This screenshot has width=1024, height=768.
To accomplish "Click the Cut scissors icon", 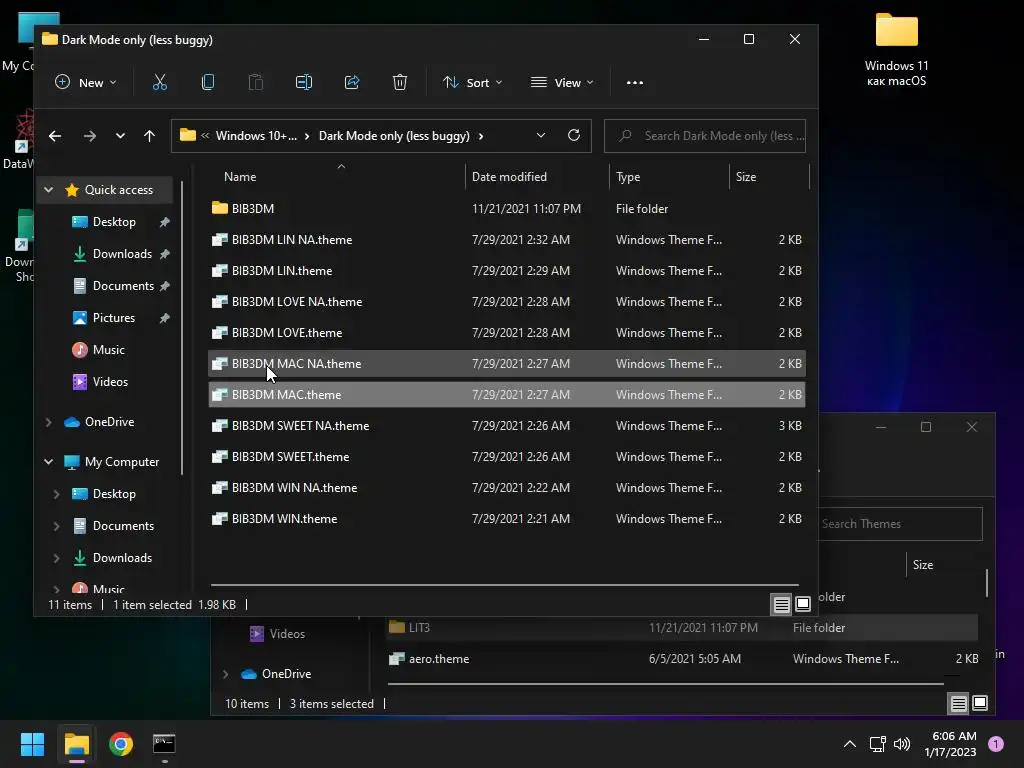I will [159, 82].
